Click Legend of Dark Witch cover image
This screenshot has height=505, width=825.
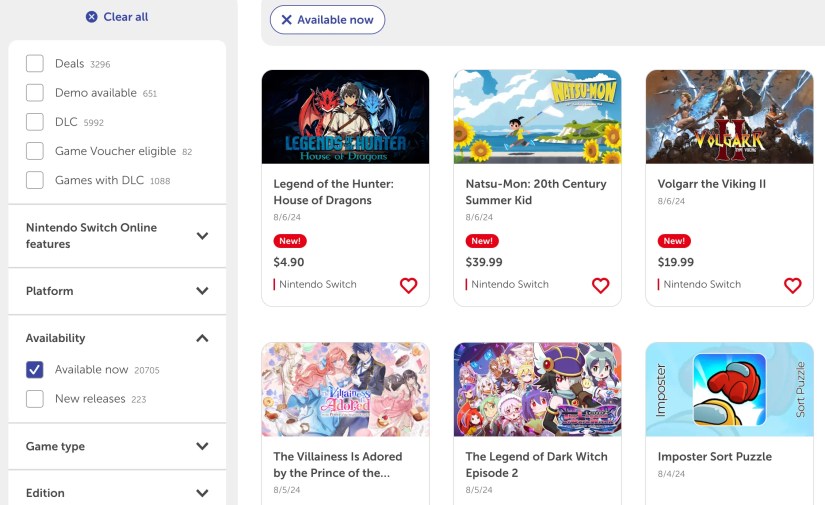(x=537, y=389)
